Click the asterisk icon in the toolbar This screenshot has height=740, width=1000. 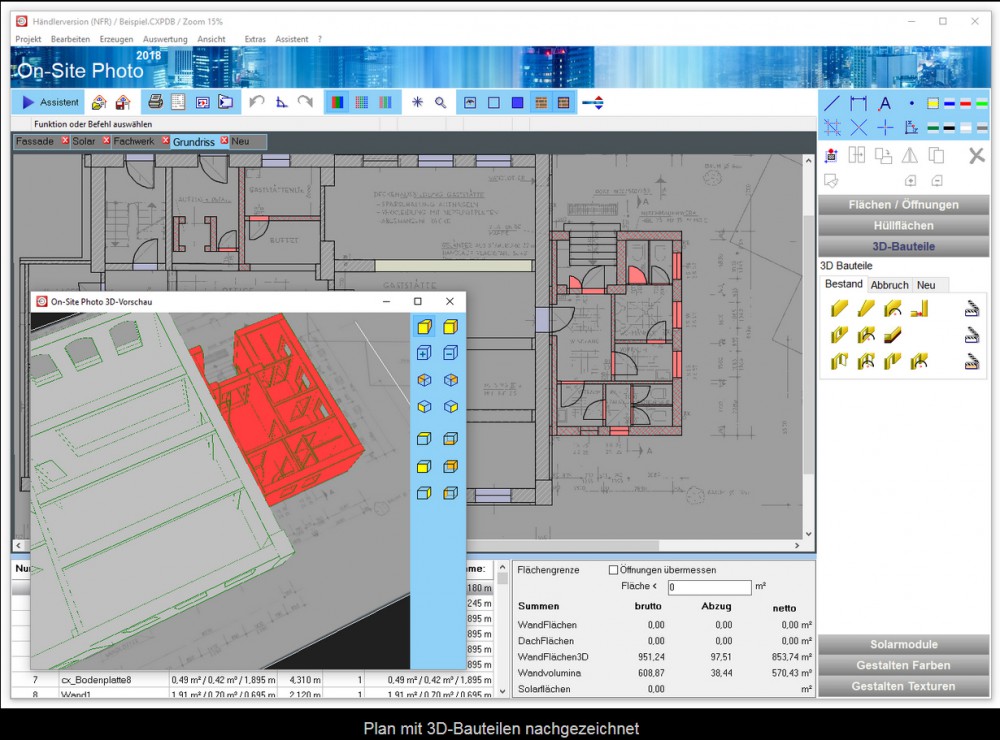[x=417, y=102]
